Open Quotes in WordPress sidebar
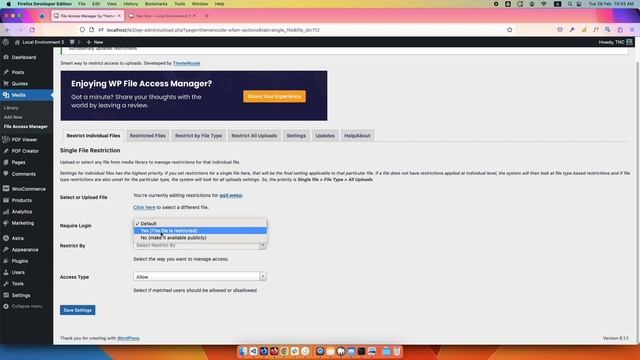 pyautogui.click(x=20, y=84)
